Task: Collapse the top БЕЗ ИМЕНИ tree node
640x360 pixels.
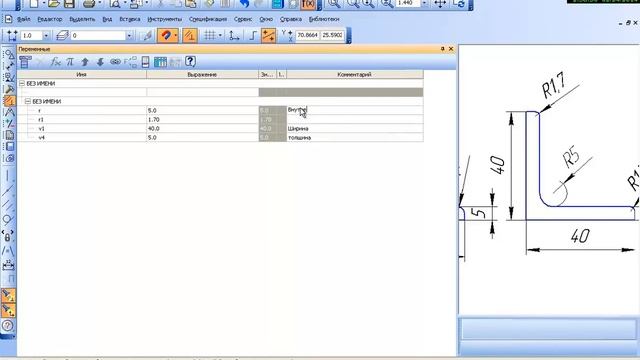Action: pos(22,83)
